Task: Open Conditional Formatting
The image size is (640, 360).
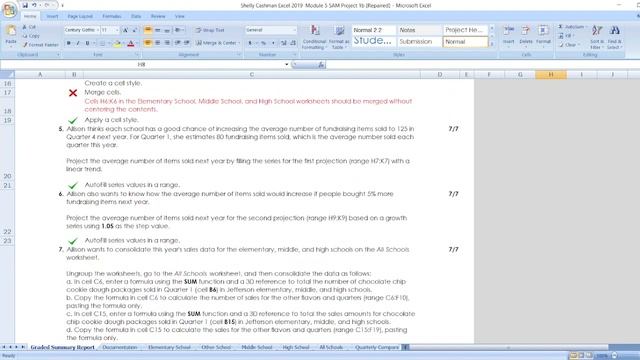Action: click(x=314, y=37)
